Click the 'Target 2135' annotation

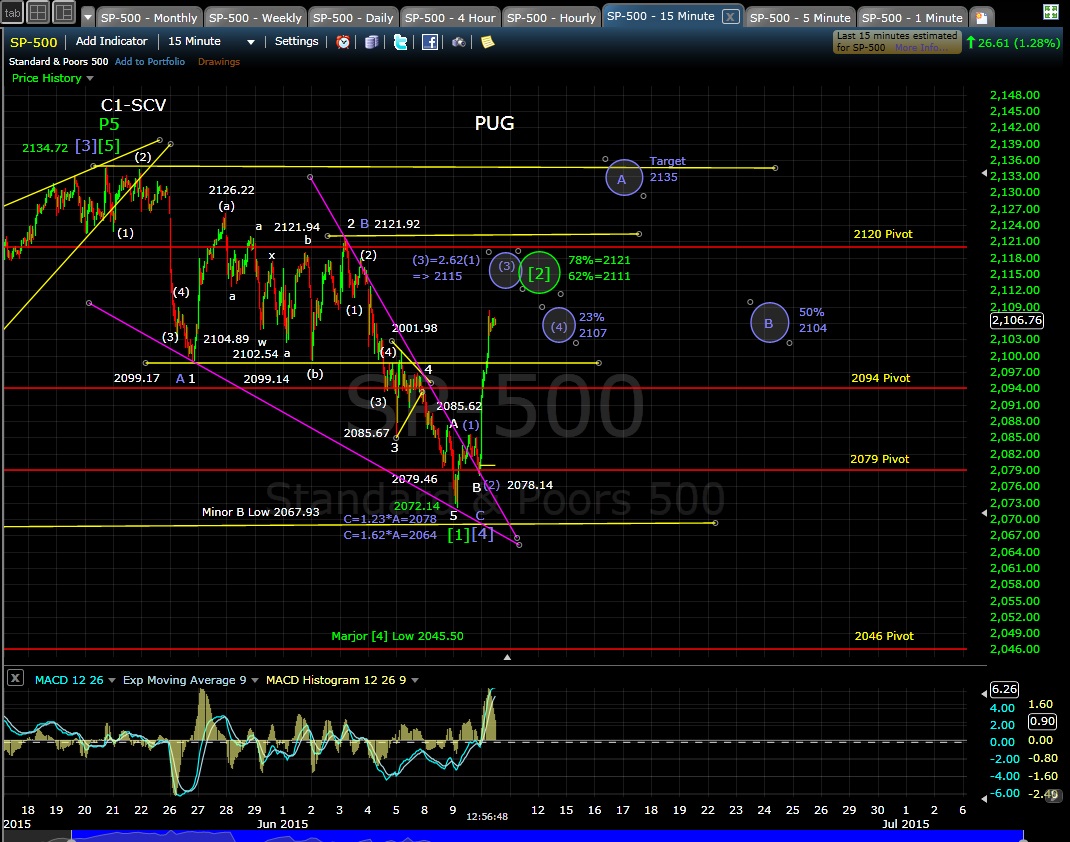[667, 169]
